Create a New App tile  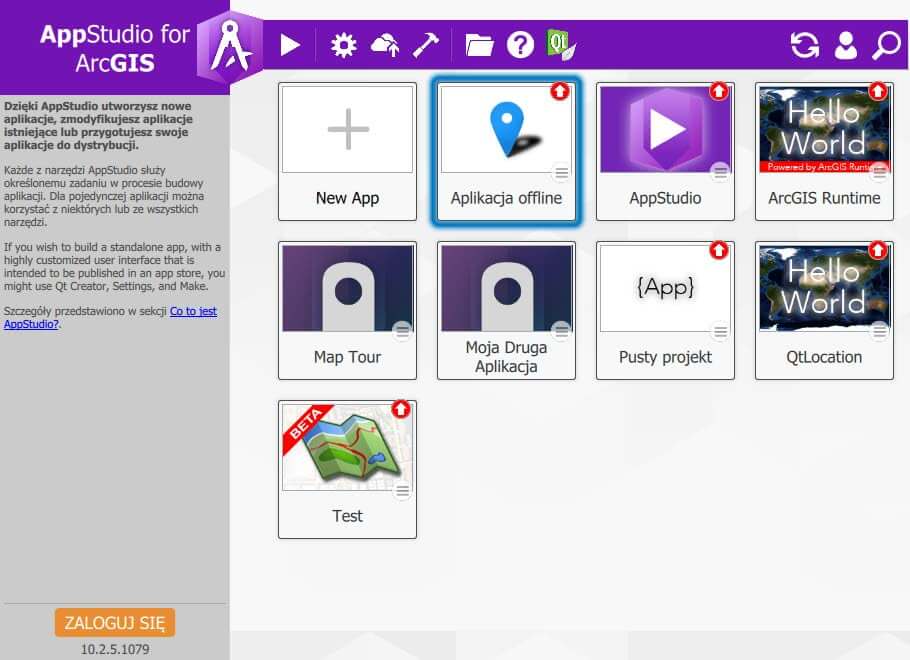(348, 152)
